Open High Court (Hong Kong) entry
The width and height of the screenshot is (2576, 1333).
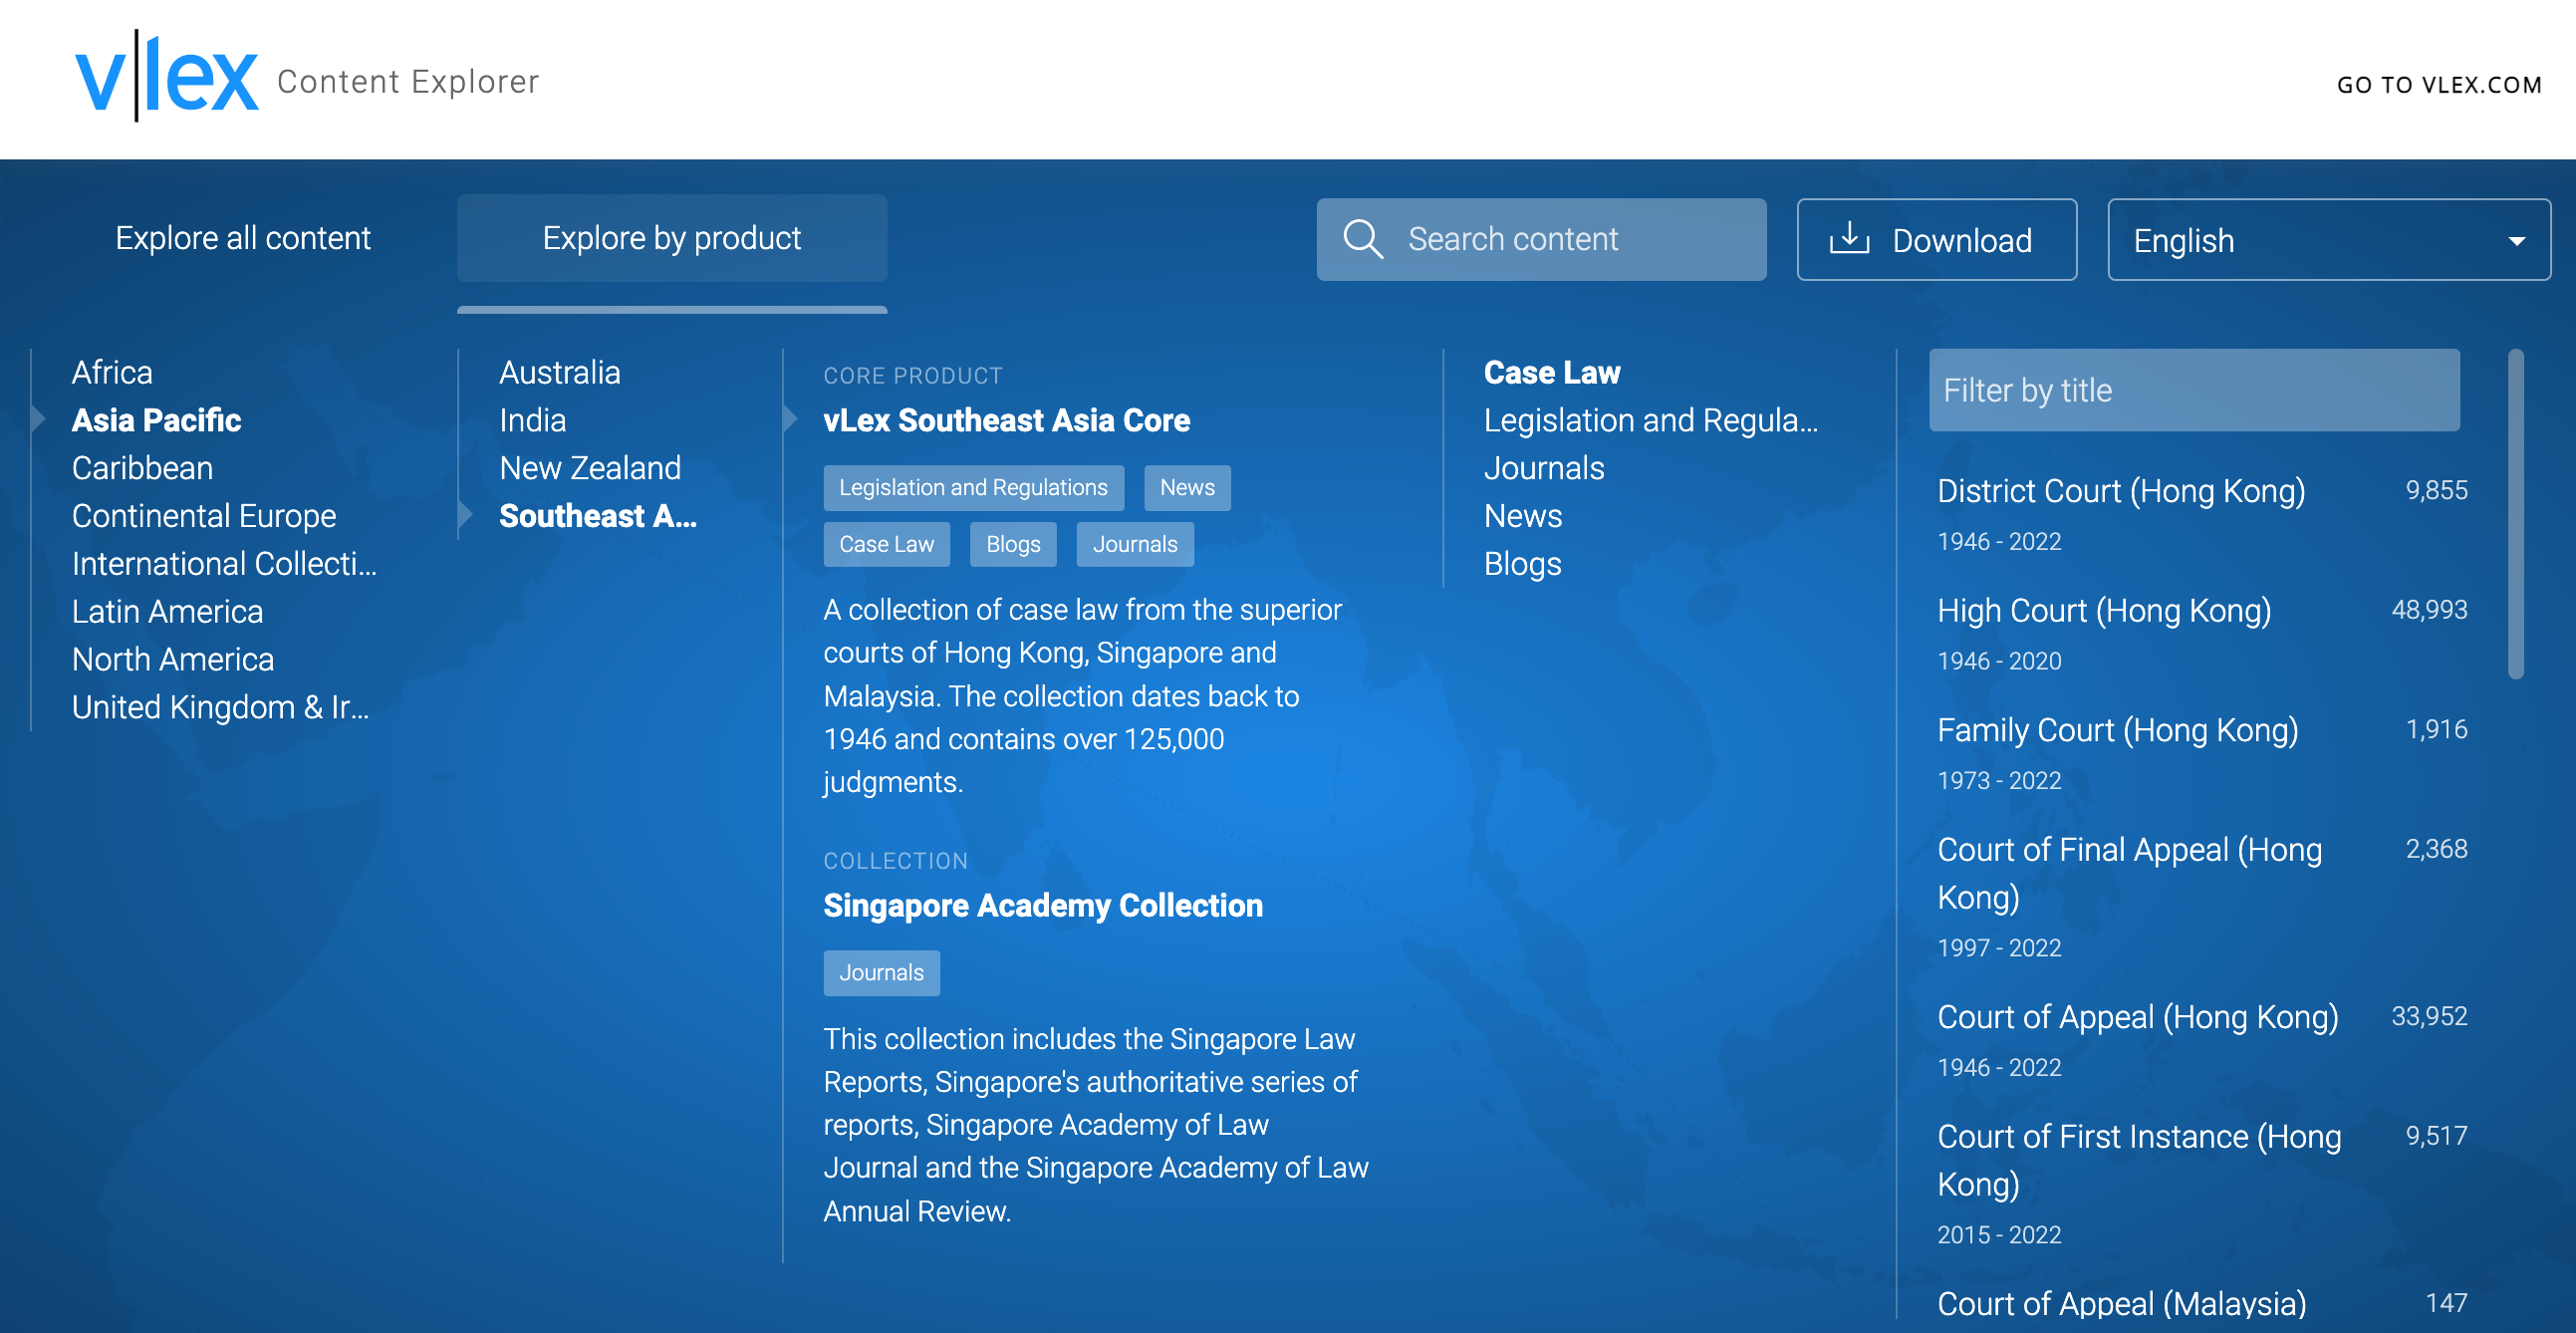click(2104, 610)
